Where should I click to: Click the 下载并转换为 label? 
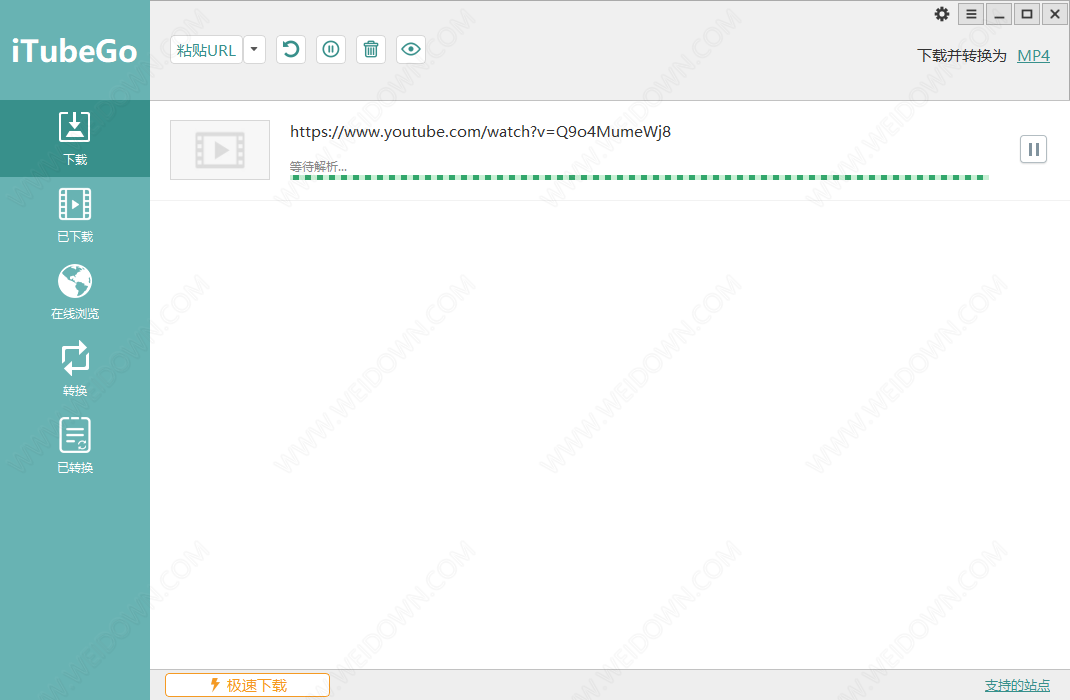[x=961, y=56]
